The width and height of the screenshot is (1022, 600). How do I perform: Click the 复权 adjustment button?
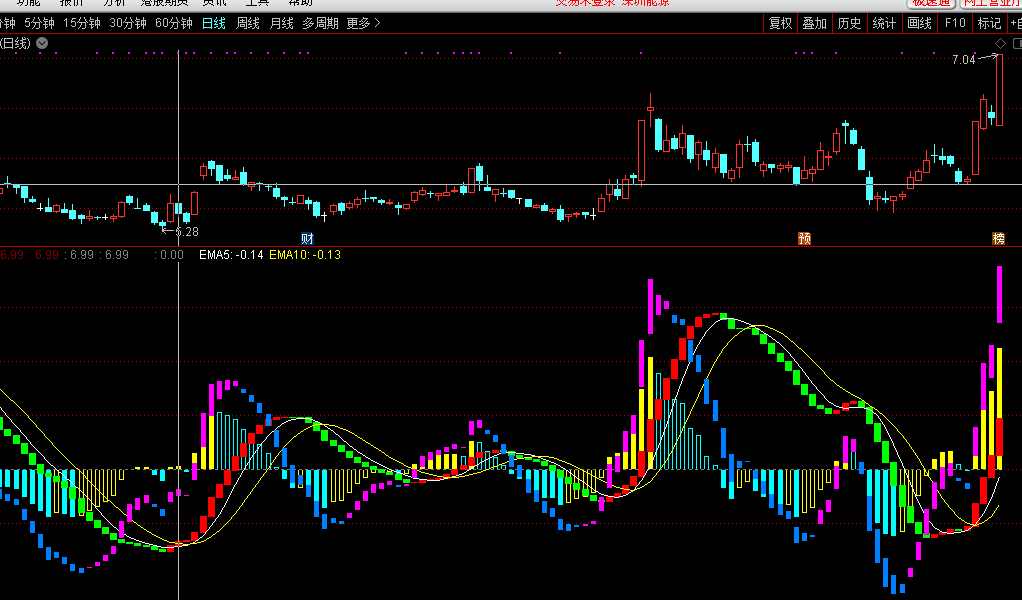(780, 23)
